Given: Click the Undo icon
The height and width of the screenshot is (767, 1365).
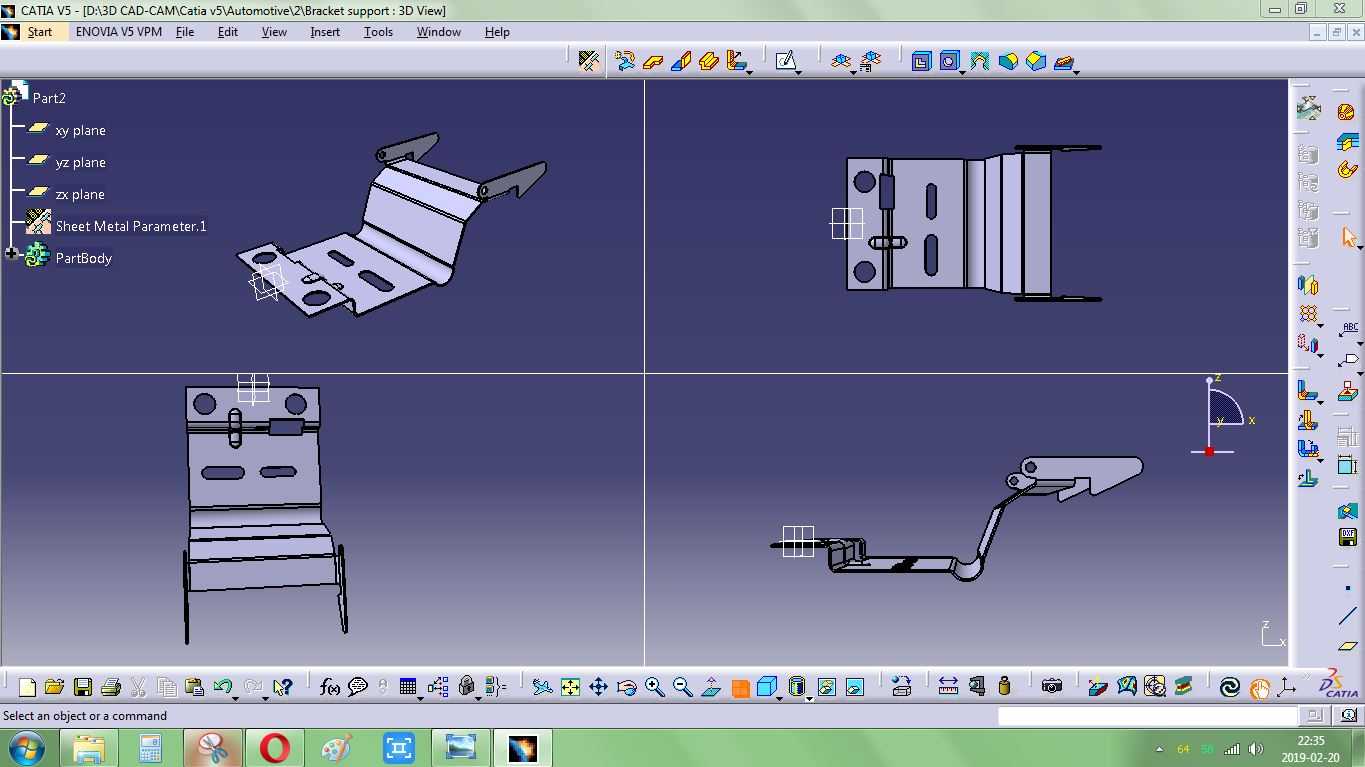Looking at the screenshot, I should click(223, 687).
